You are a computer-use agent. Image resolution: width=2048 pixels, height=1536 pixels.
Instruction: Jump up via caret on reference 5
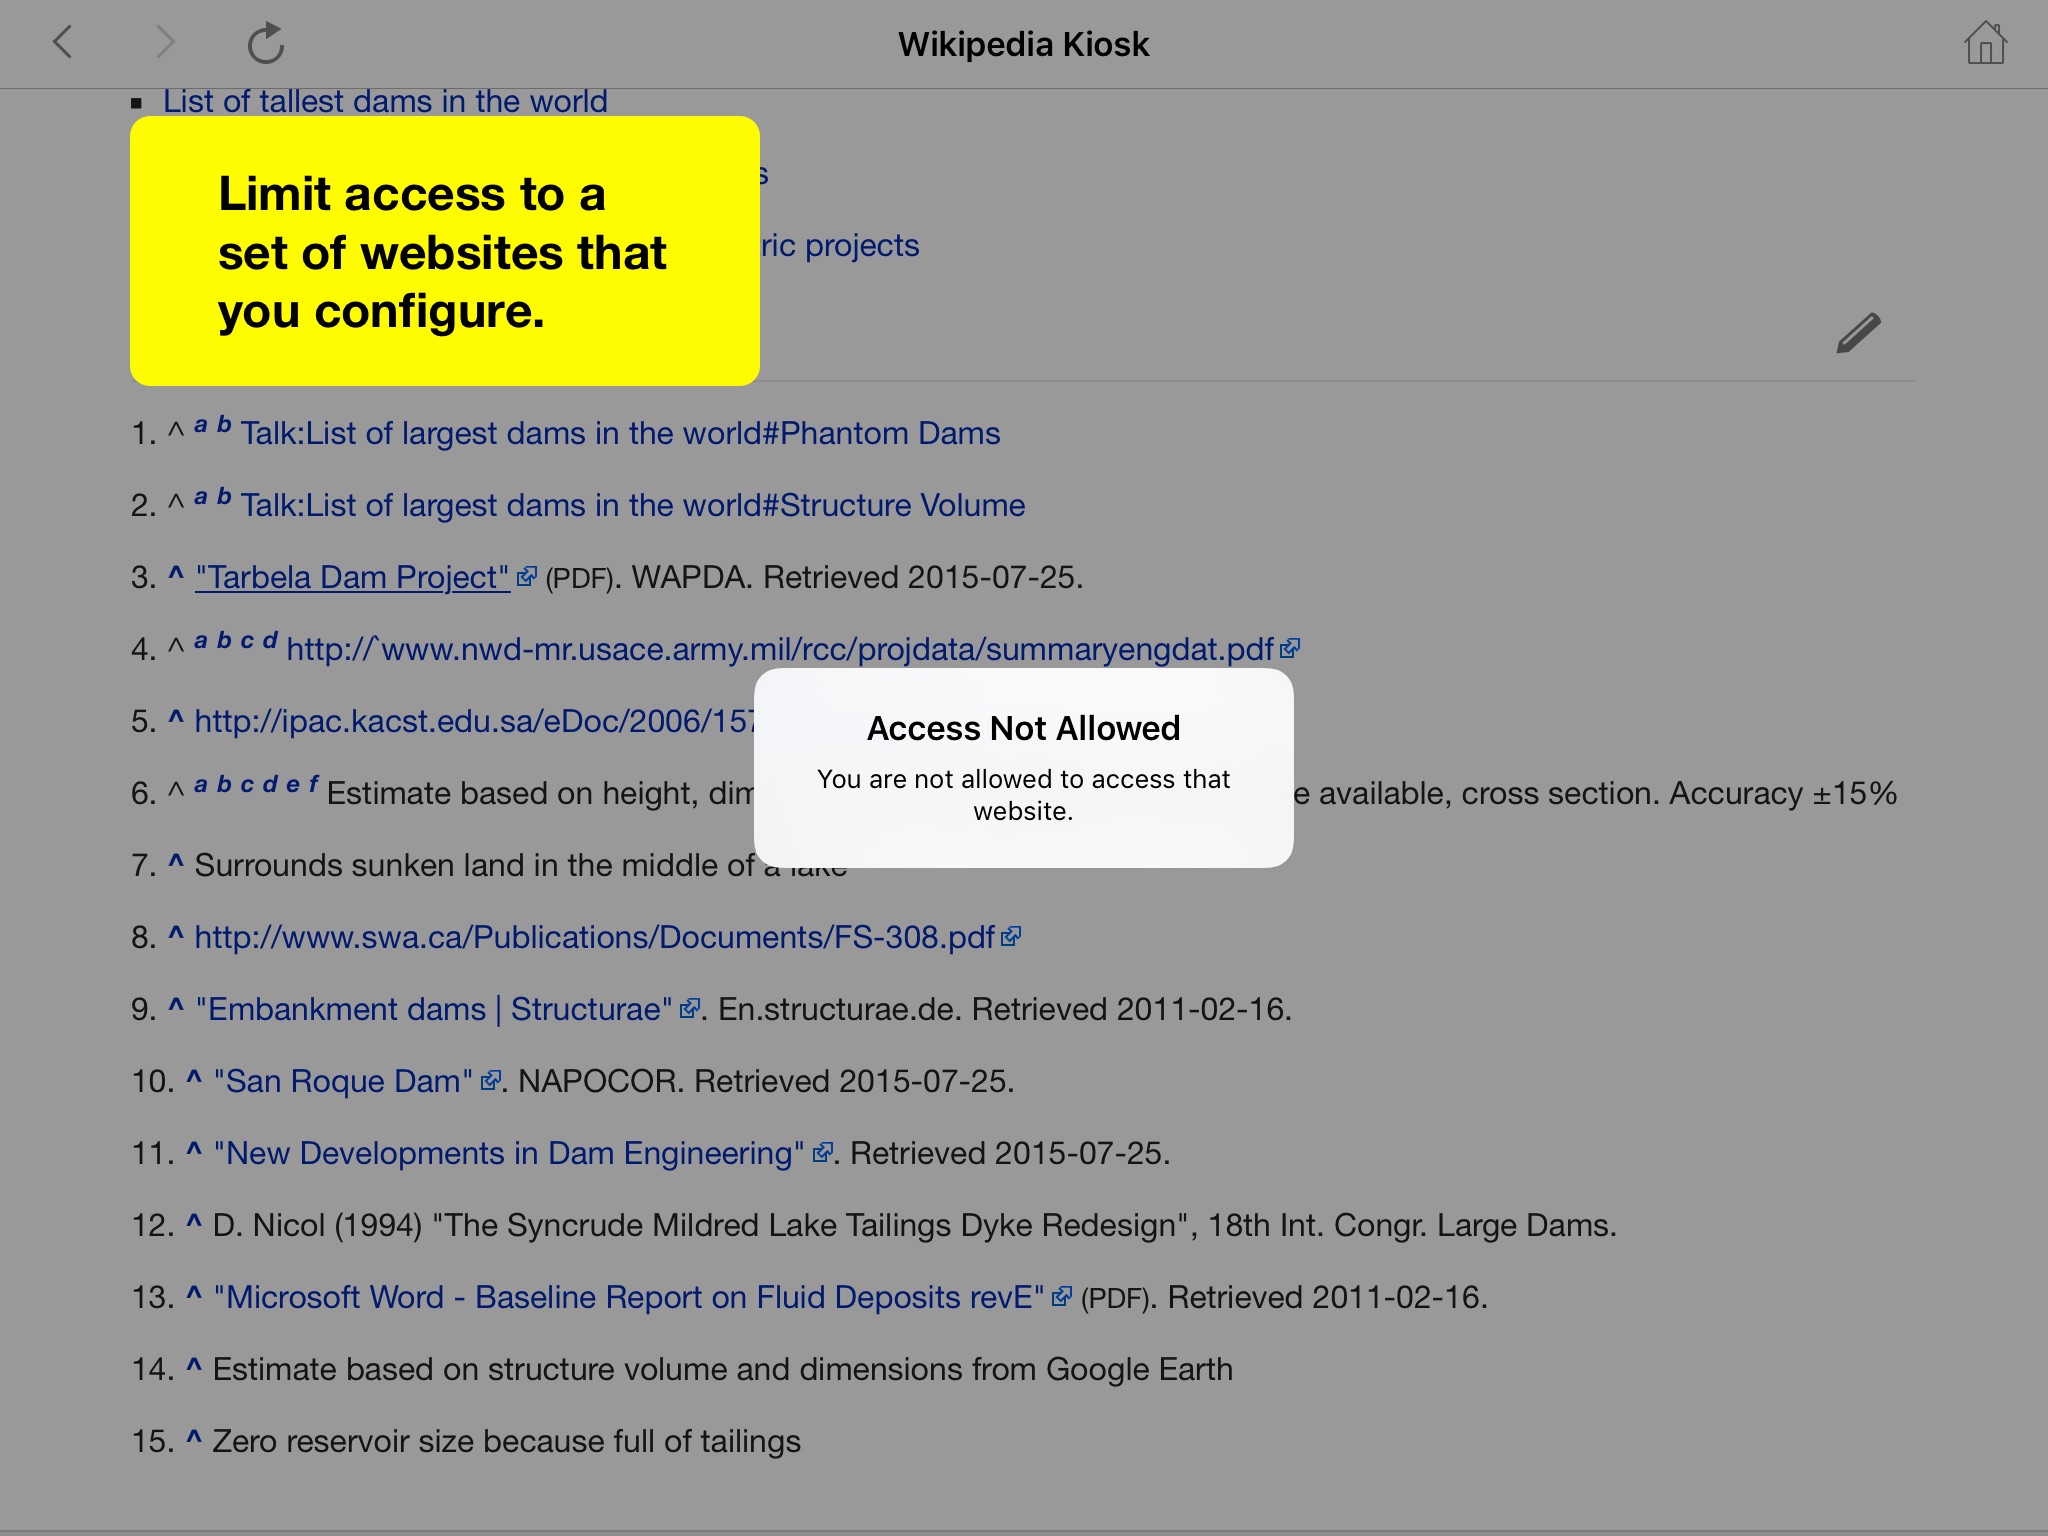[176, 718]
